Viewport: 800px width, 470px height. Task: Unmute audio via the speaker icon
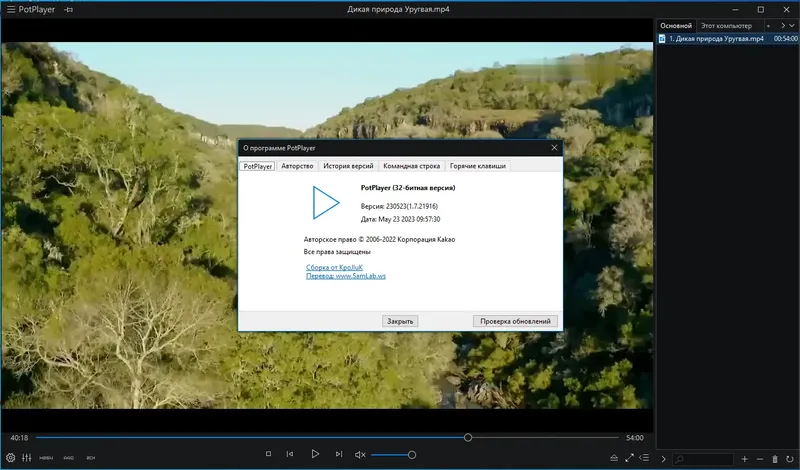[360, 455]
